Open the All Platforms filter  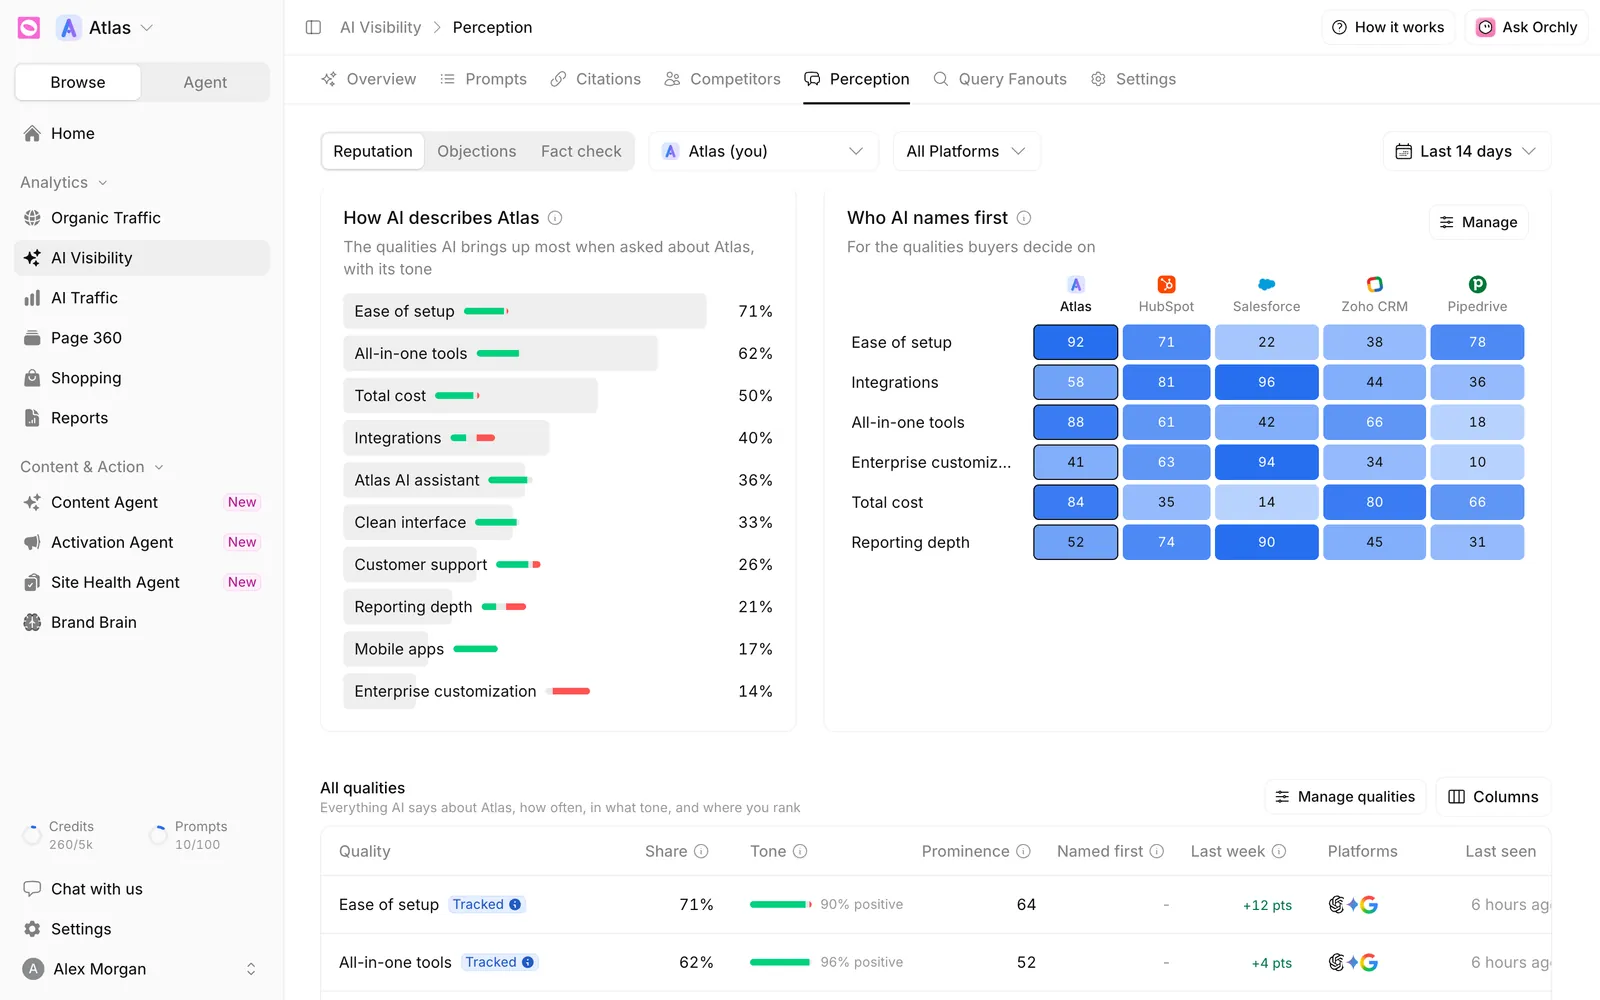[x=966, y=151]
